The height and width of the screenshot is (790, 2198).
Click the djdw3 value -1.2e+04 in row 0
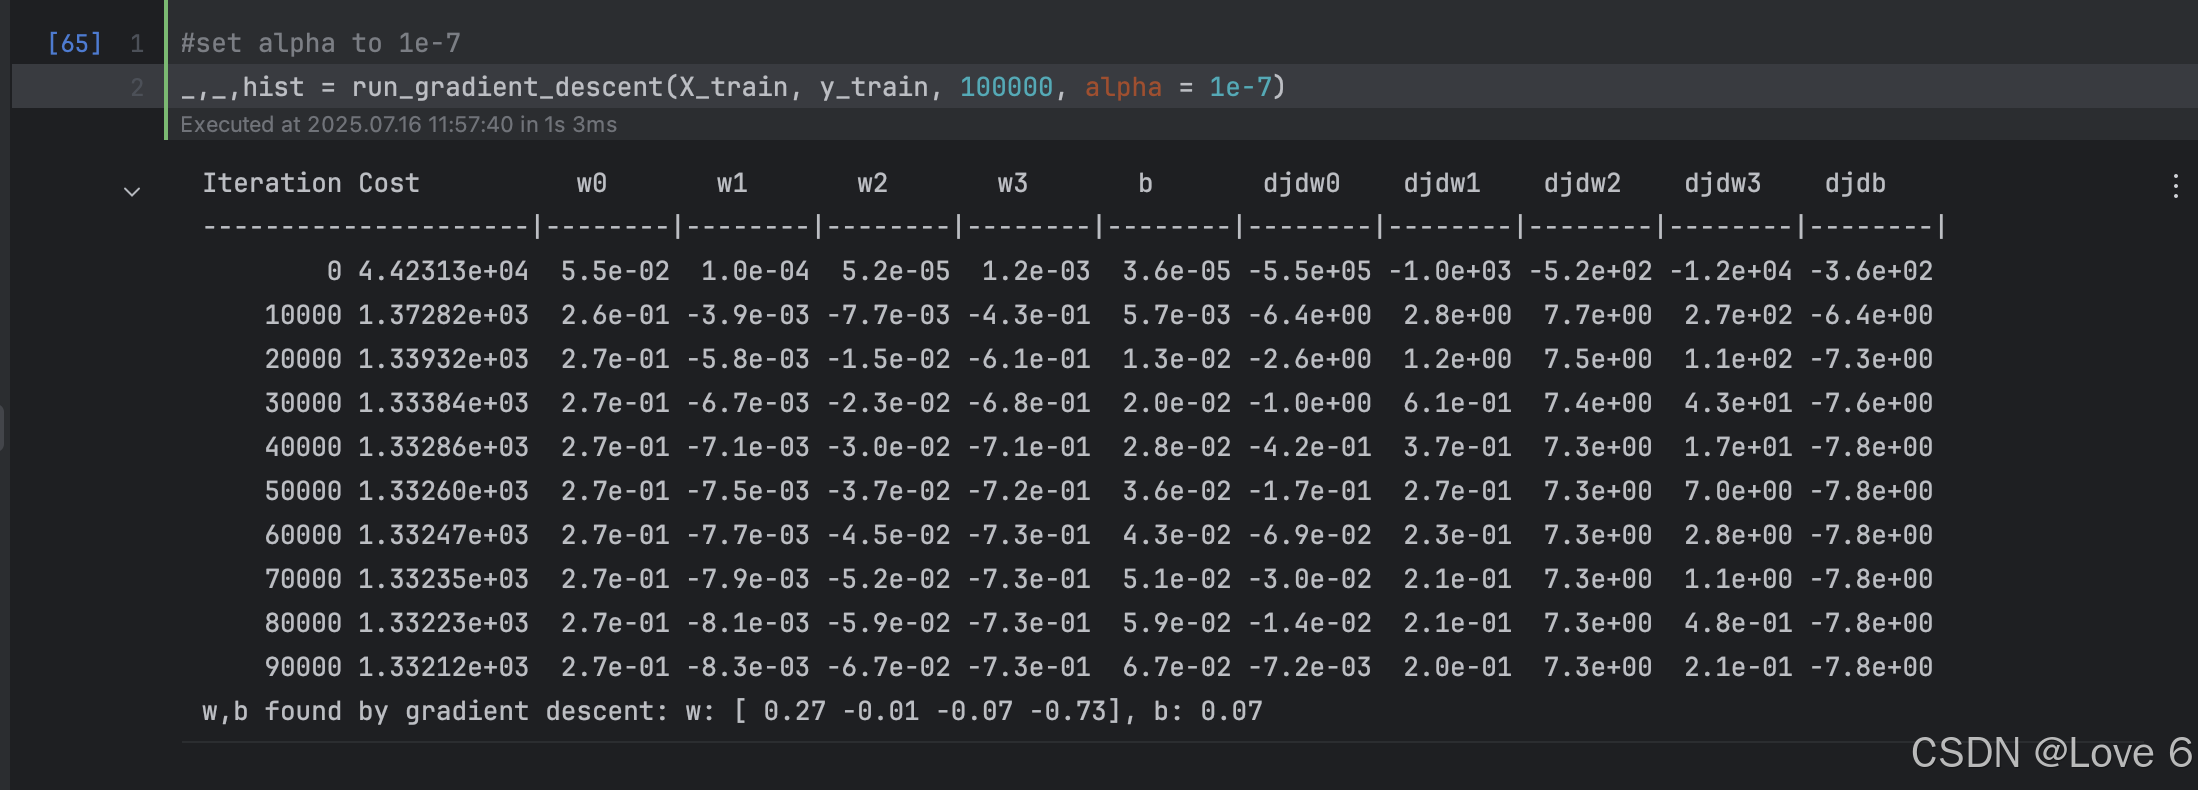point(1730,271)
